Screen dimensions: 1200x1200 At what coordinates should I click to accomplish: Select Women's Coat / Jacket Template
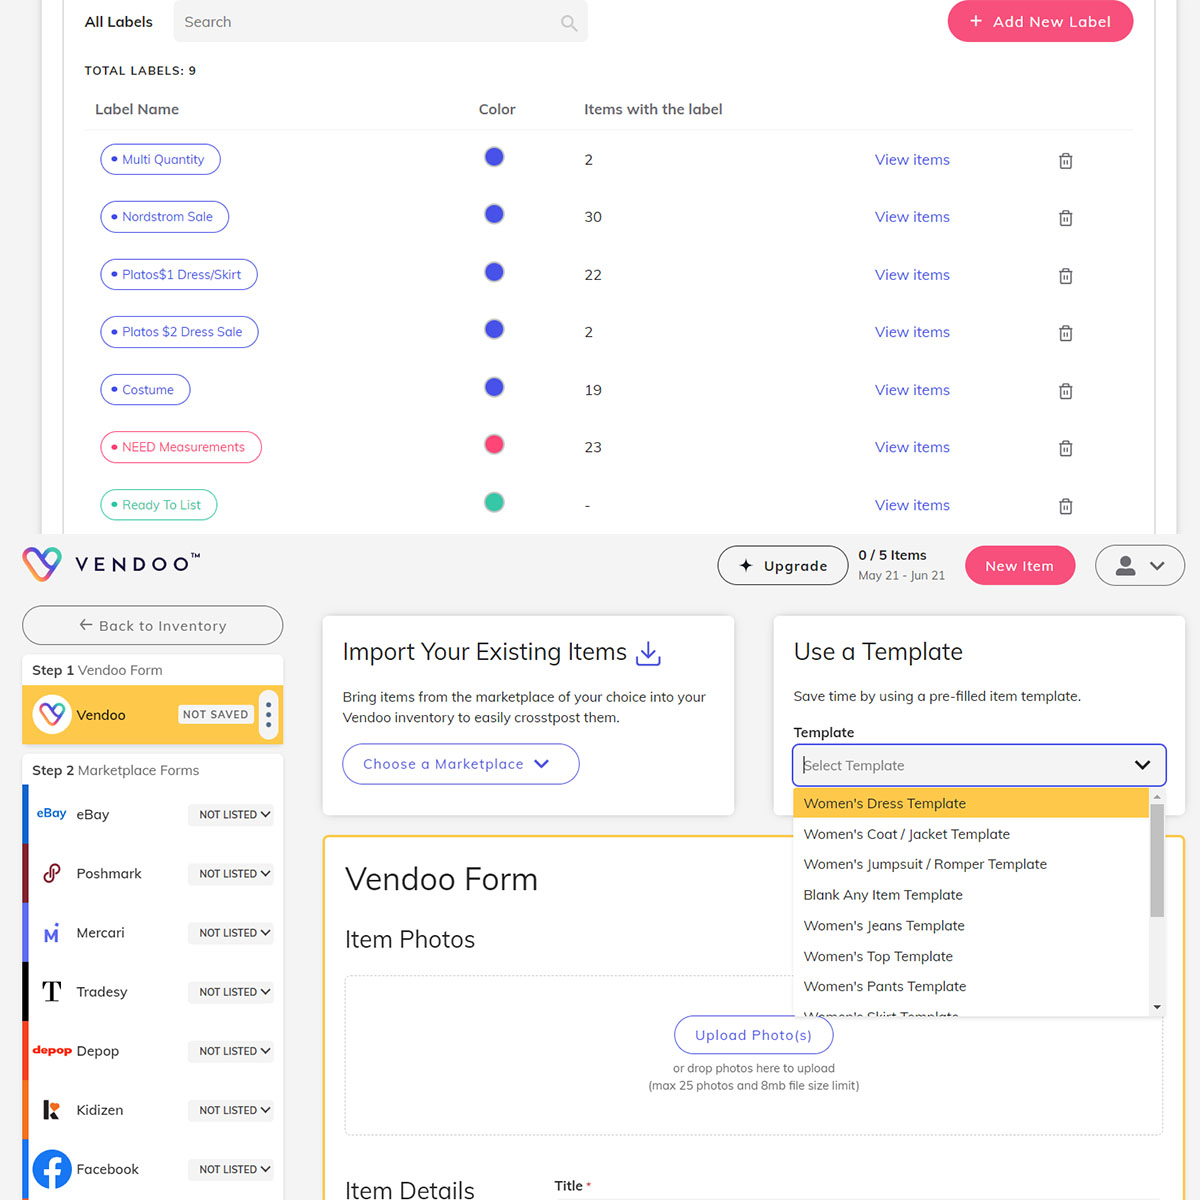(971, 834)
